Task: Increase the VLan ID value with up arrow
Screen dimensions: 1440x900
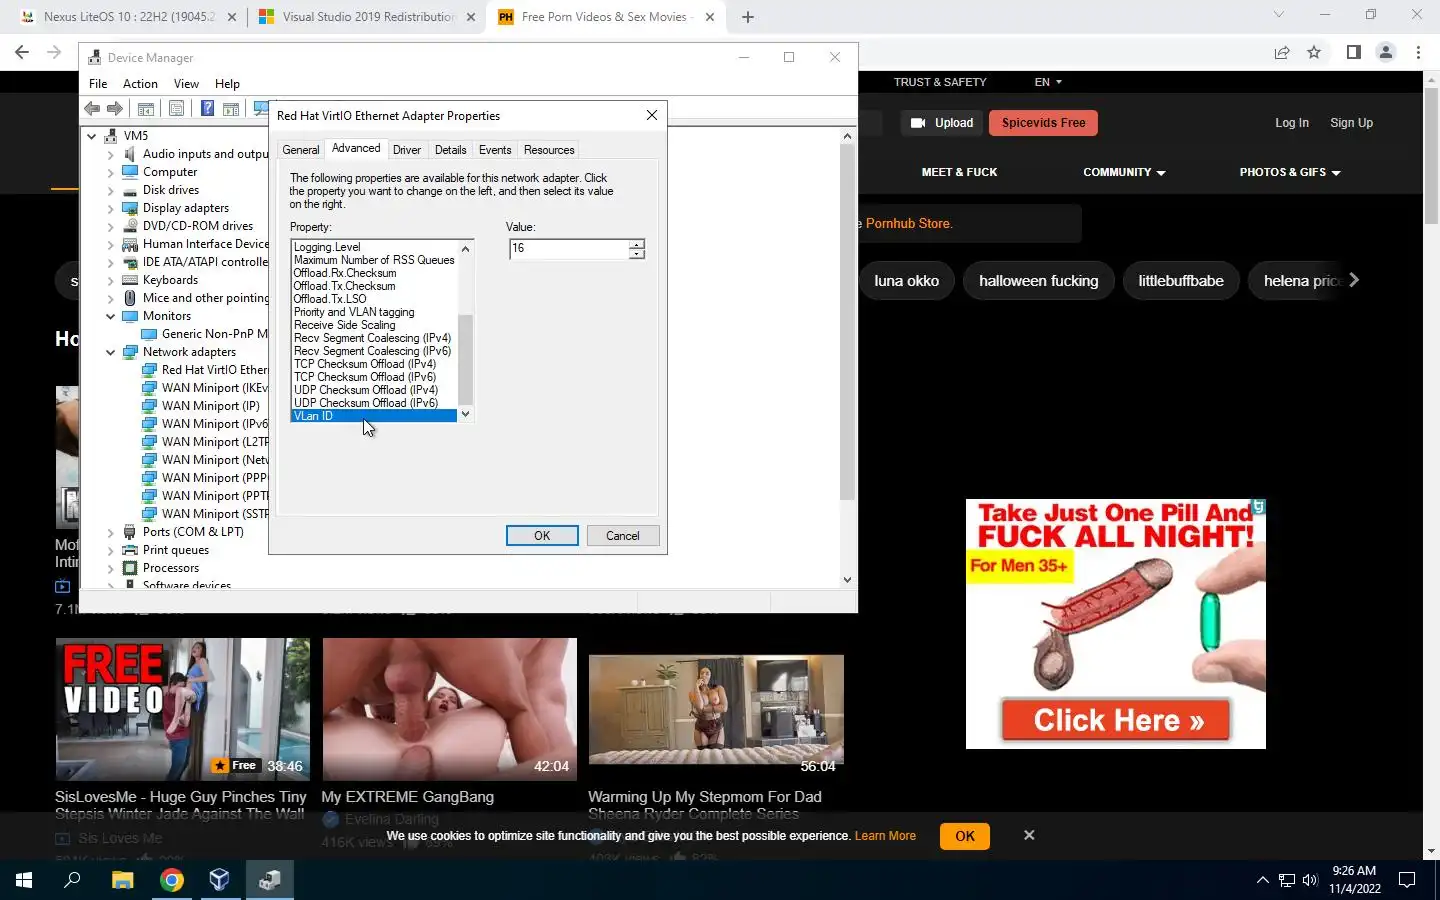Action: [x=637, y=244]
